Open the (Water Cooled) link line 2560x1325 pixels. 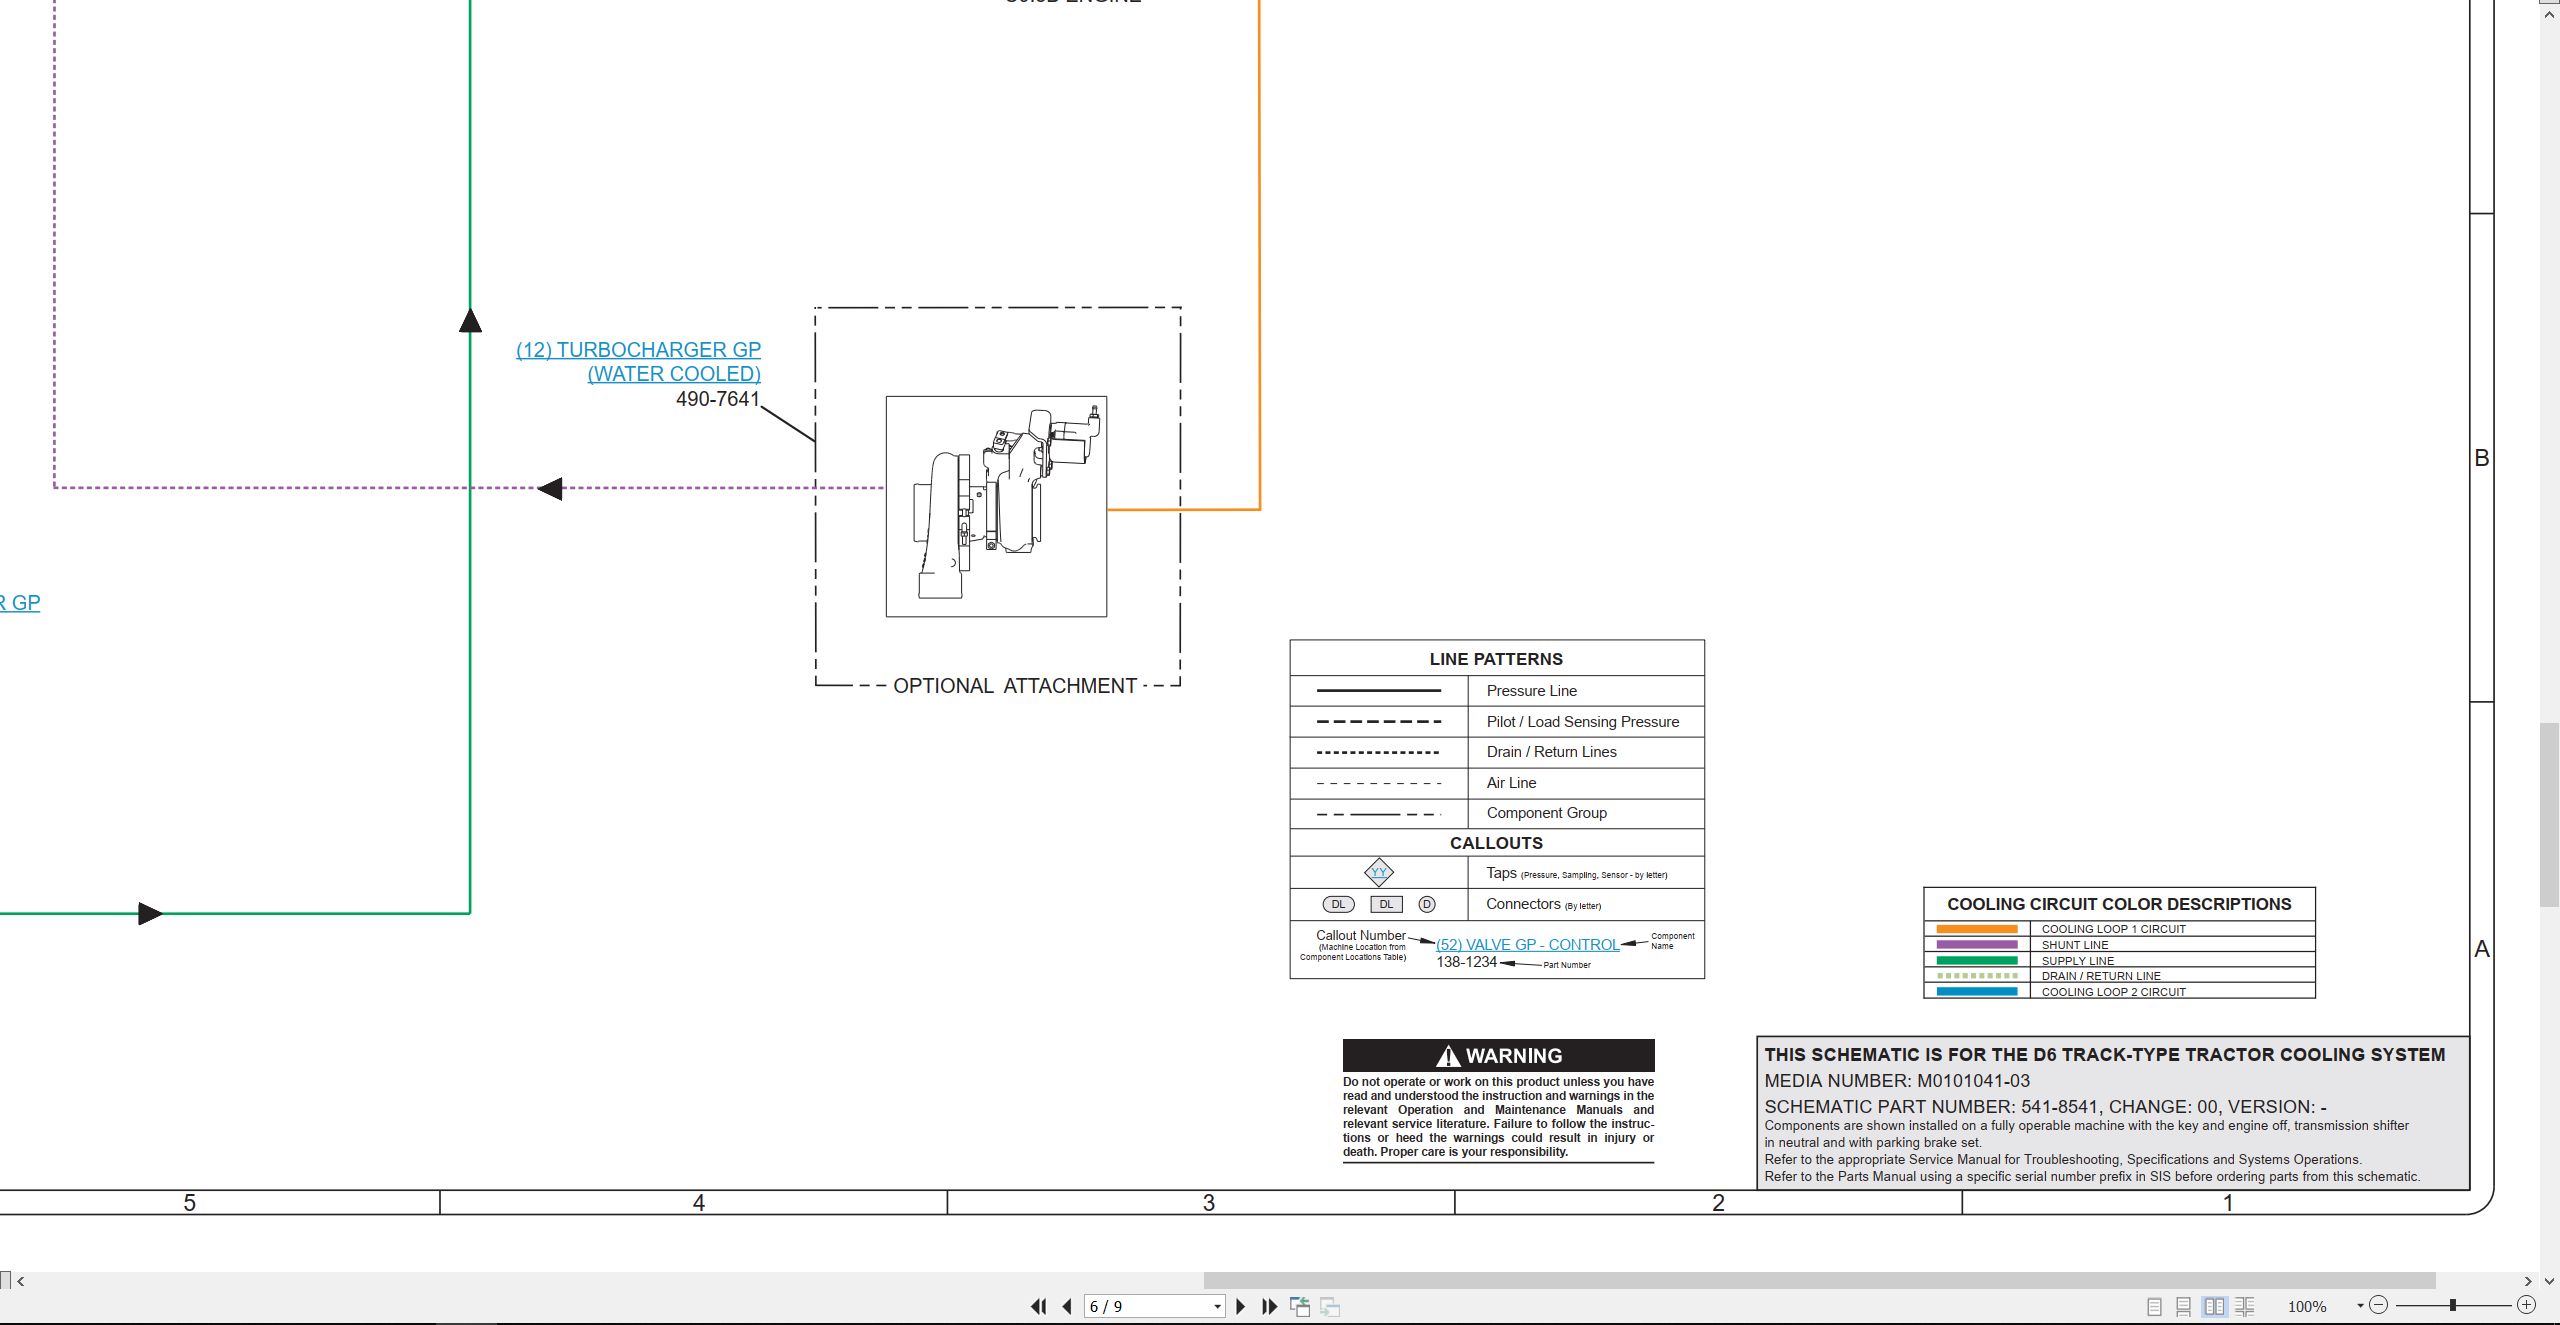click(674, 374)
